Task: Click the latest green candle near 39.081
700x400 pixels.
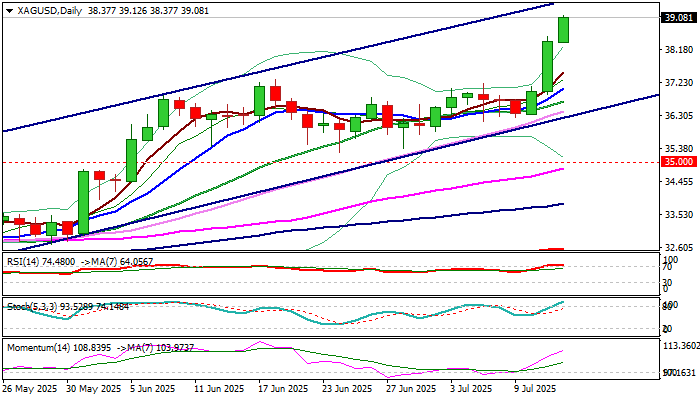Action: [563, 29]
